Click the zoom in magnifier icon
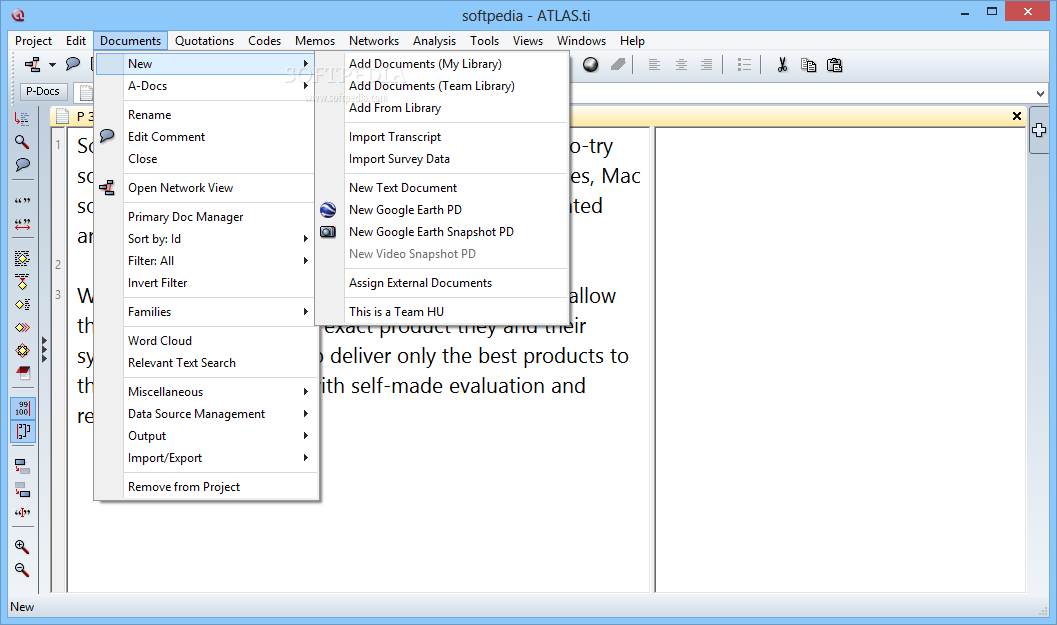 [22, 547]
